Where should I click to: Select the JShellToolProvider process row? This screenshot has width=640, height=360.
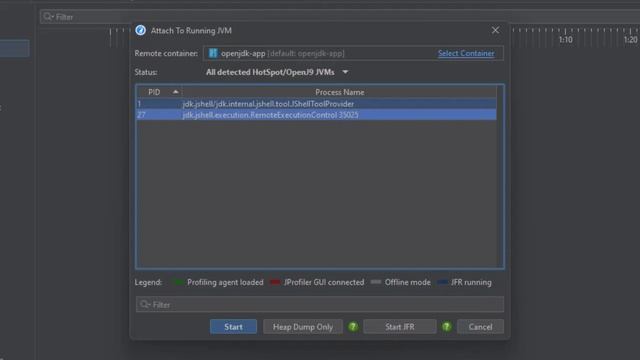316,104
